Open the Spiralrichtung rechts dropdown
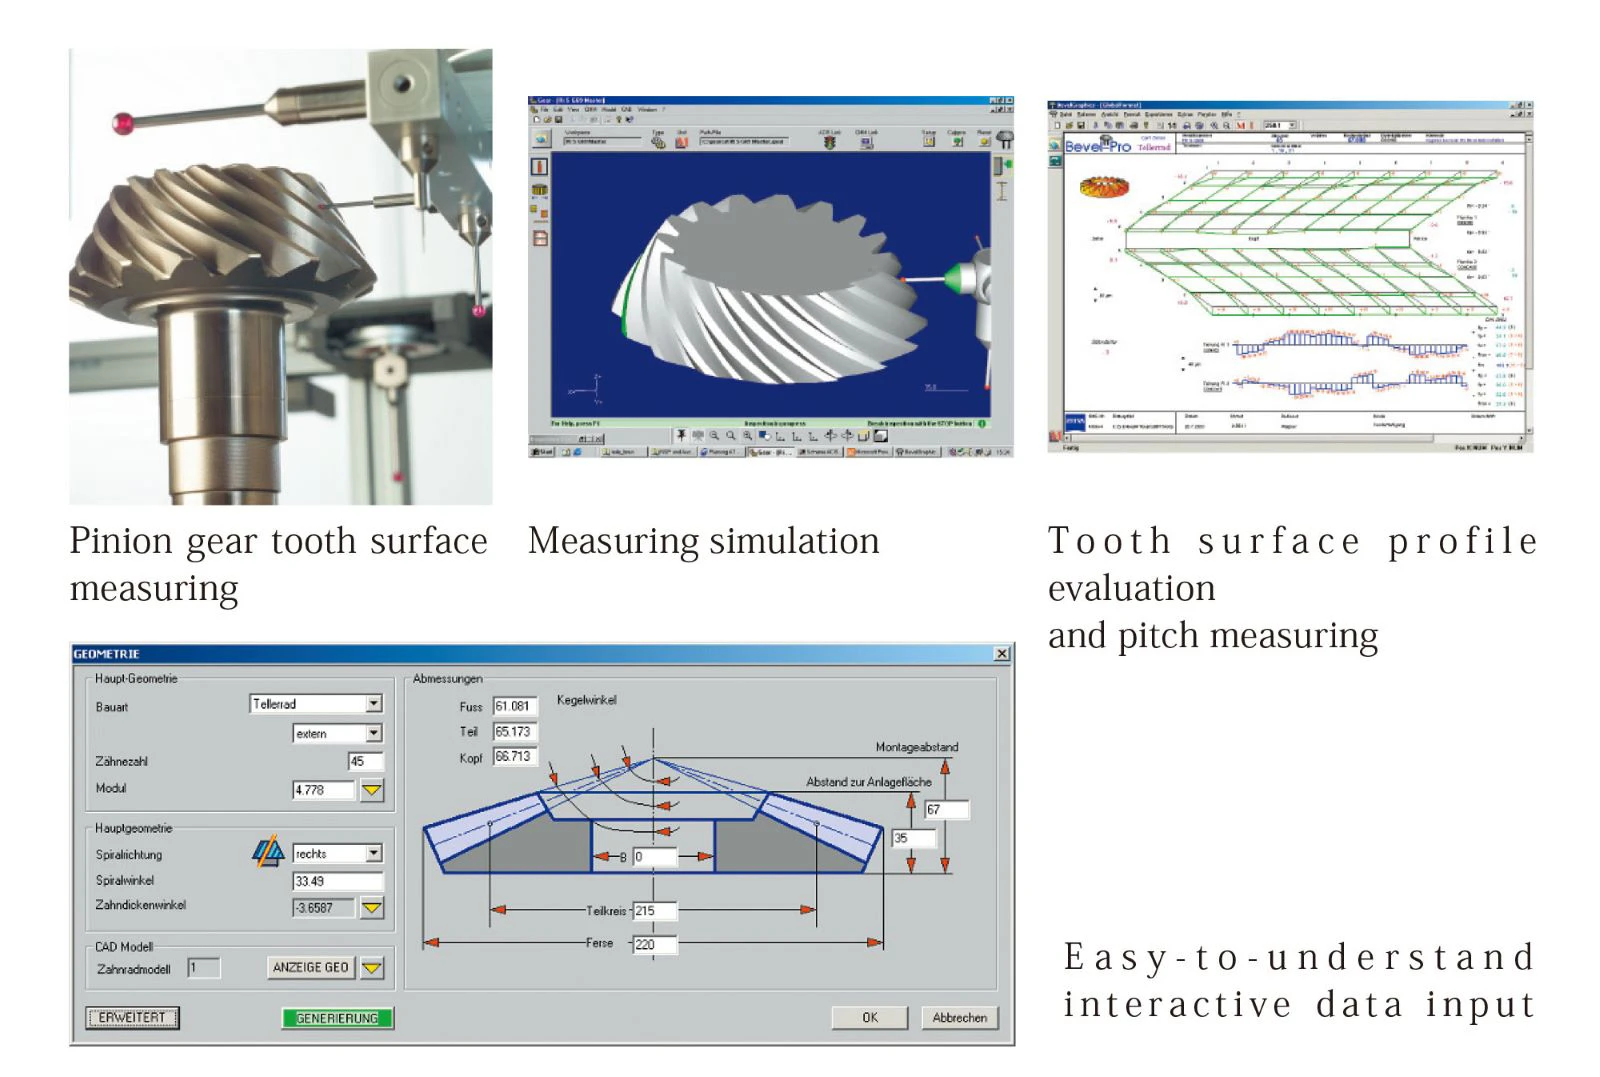The image size is (1600, 1077). point(374,854)
